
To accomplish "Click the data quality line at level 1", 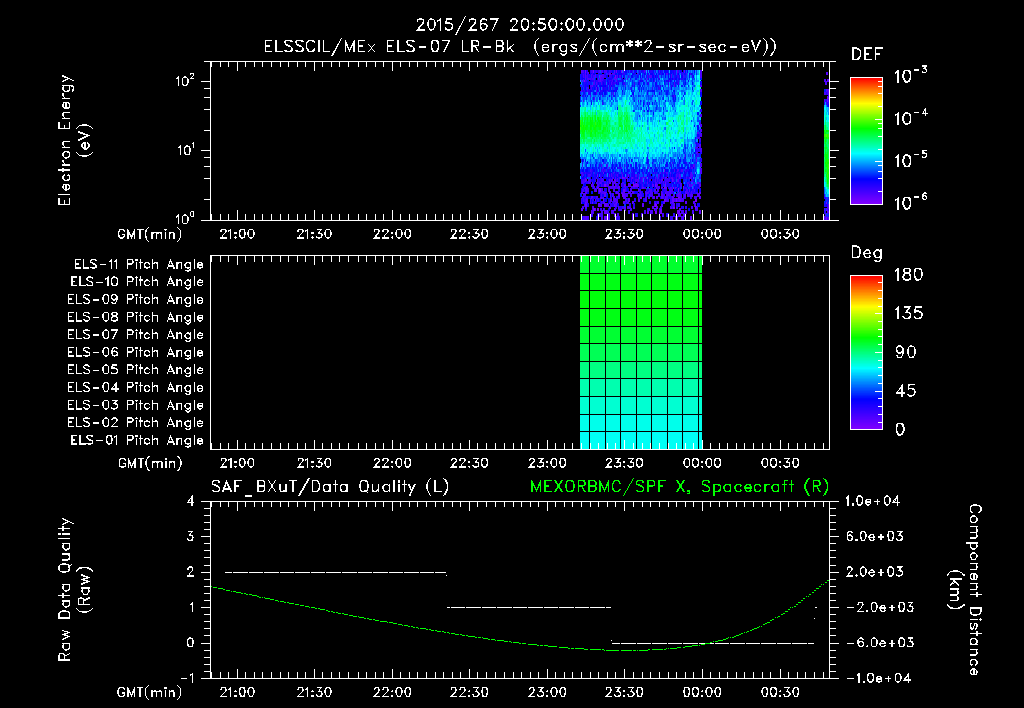I will tap(529, 607).
